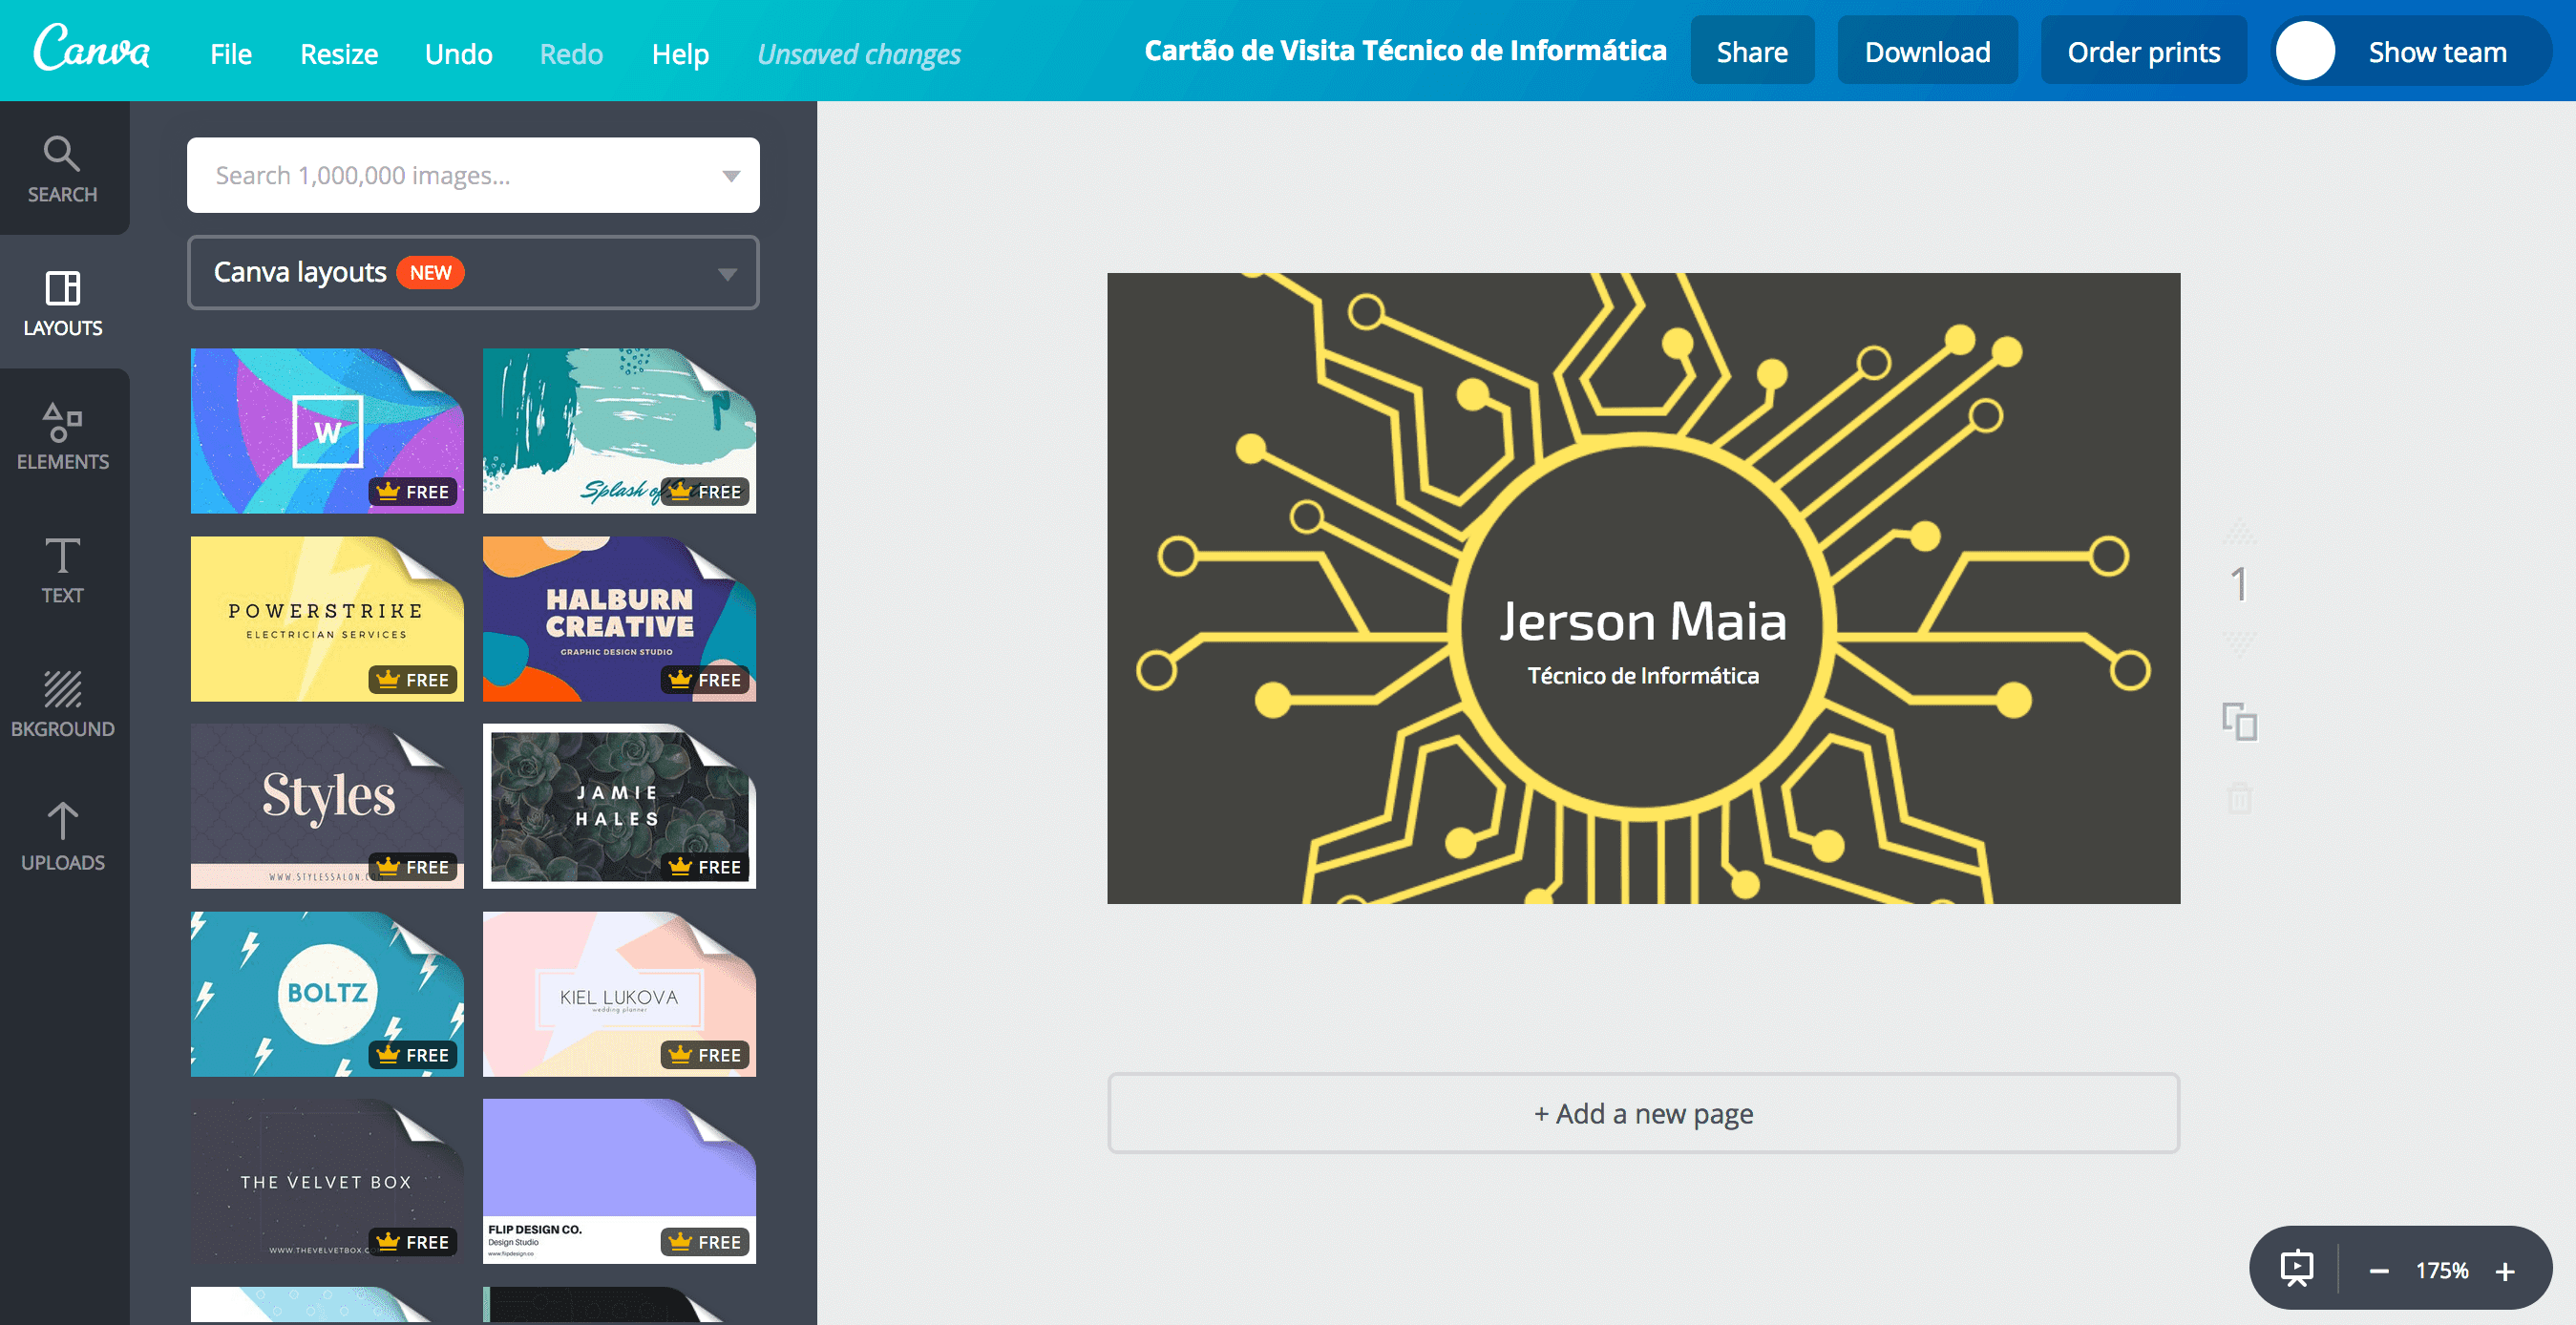
Task: Start presentation mode icon
Action: [2296, 1269]
